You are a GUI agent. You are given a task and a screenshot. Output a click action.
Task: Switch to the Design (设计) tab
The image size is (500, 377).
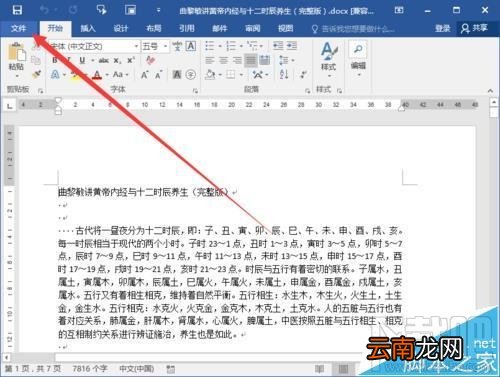[x=121, y=28]
